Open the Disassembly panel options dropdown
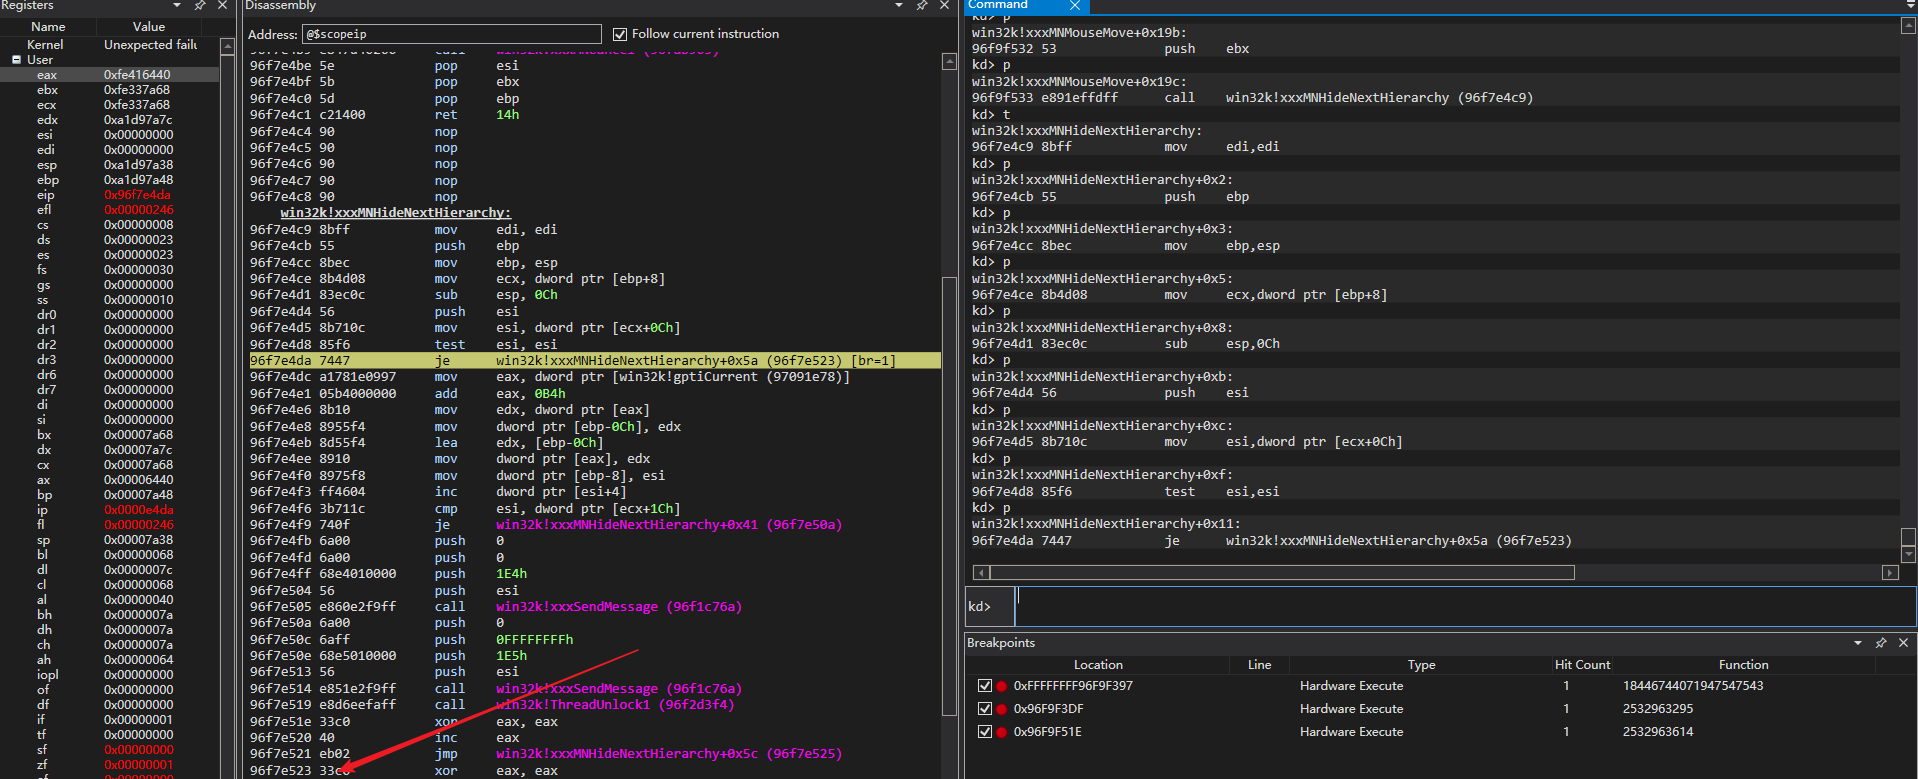The height and width of the screenshot is (779, 1918). click(x=898, y=6)
